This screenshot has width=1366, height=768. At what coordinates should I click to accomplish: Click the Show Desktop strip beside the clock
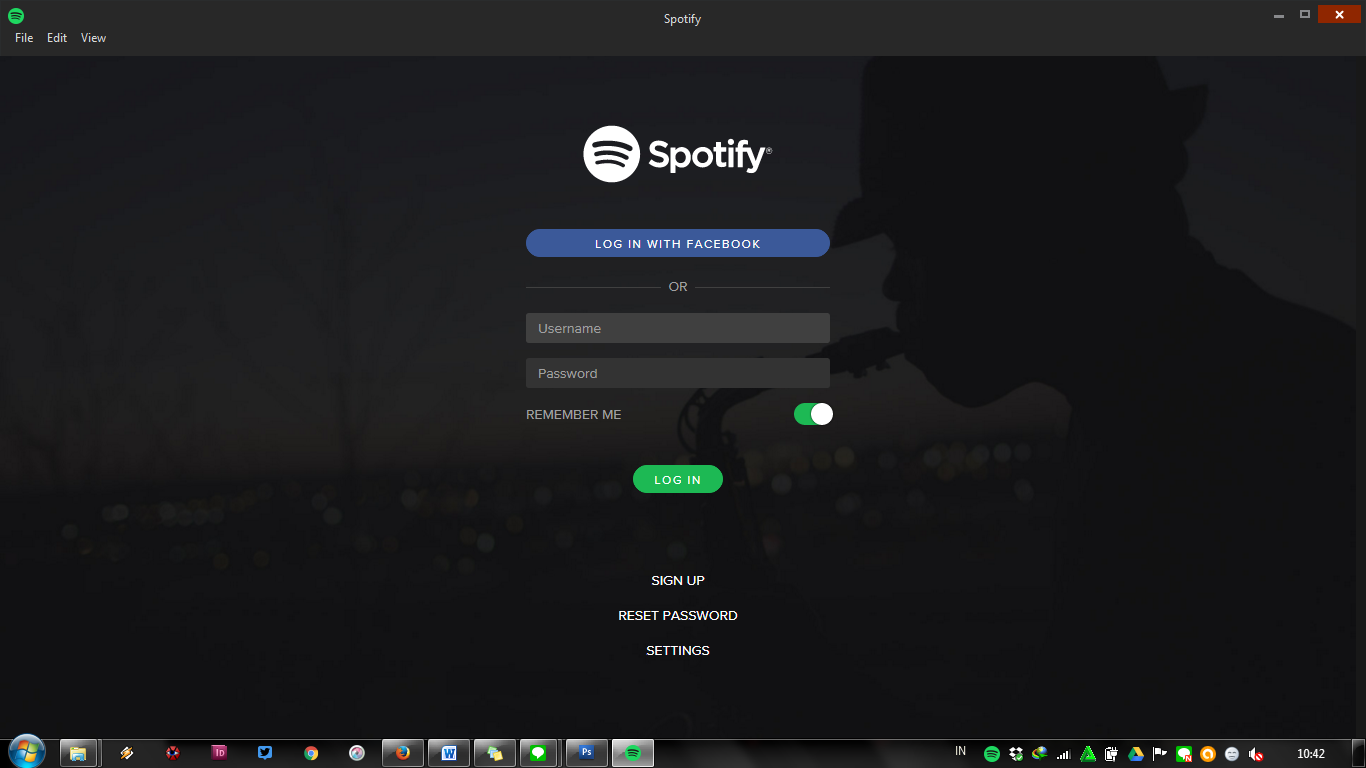(x=1358, y=753)
